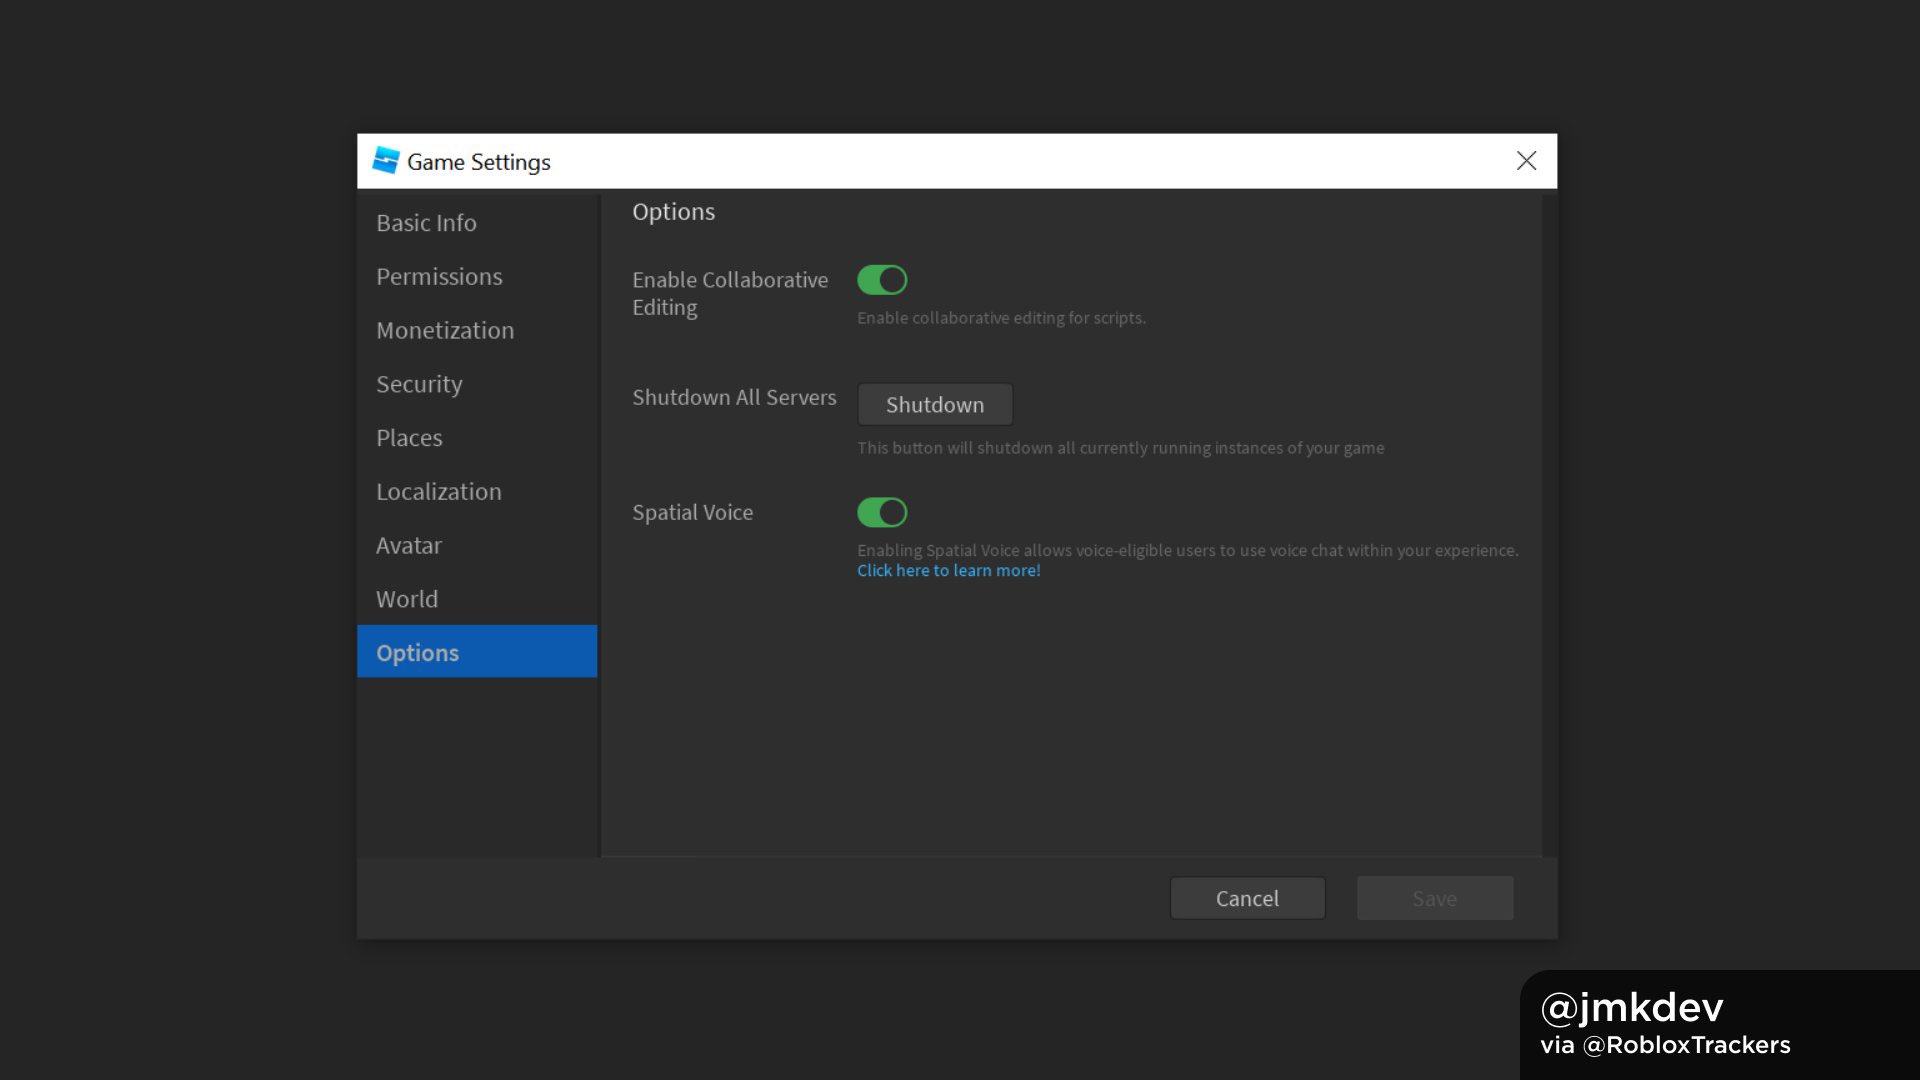The height and width of the screenshot is (1080, 1920).
Task: Toggle Spatial Voice voice chat off
Action: [881, 512]
